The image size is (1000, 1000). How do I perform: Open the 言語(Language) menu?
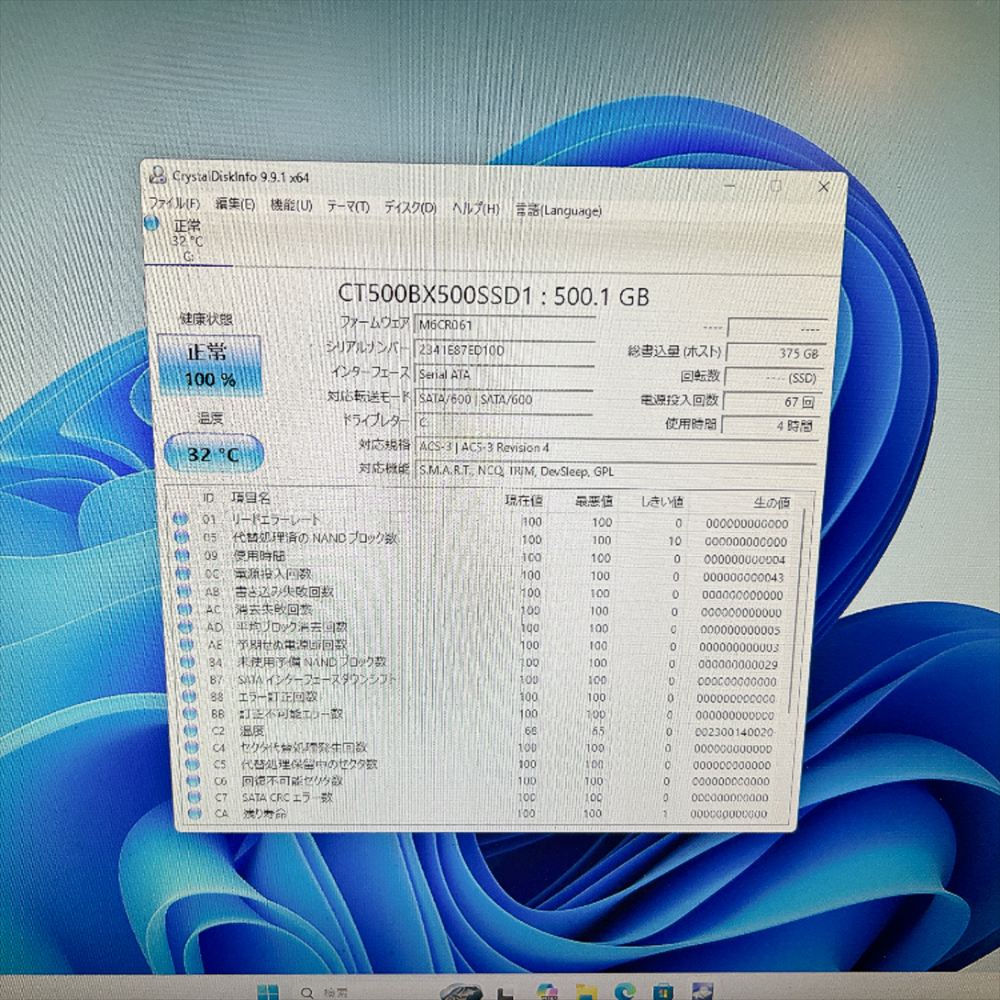[x=558, y=210]
